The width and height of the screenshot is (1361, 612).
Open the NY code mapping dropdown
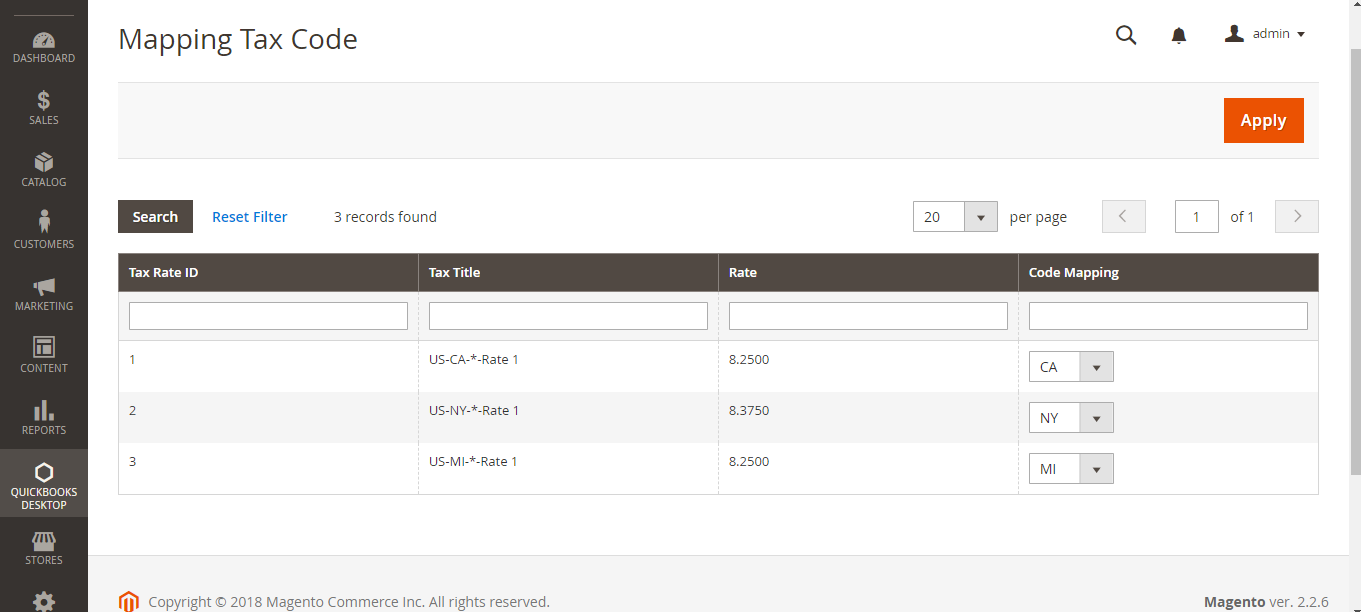[1071, 418]
